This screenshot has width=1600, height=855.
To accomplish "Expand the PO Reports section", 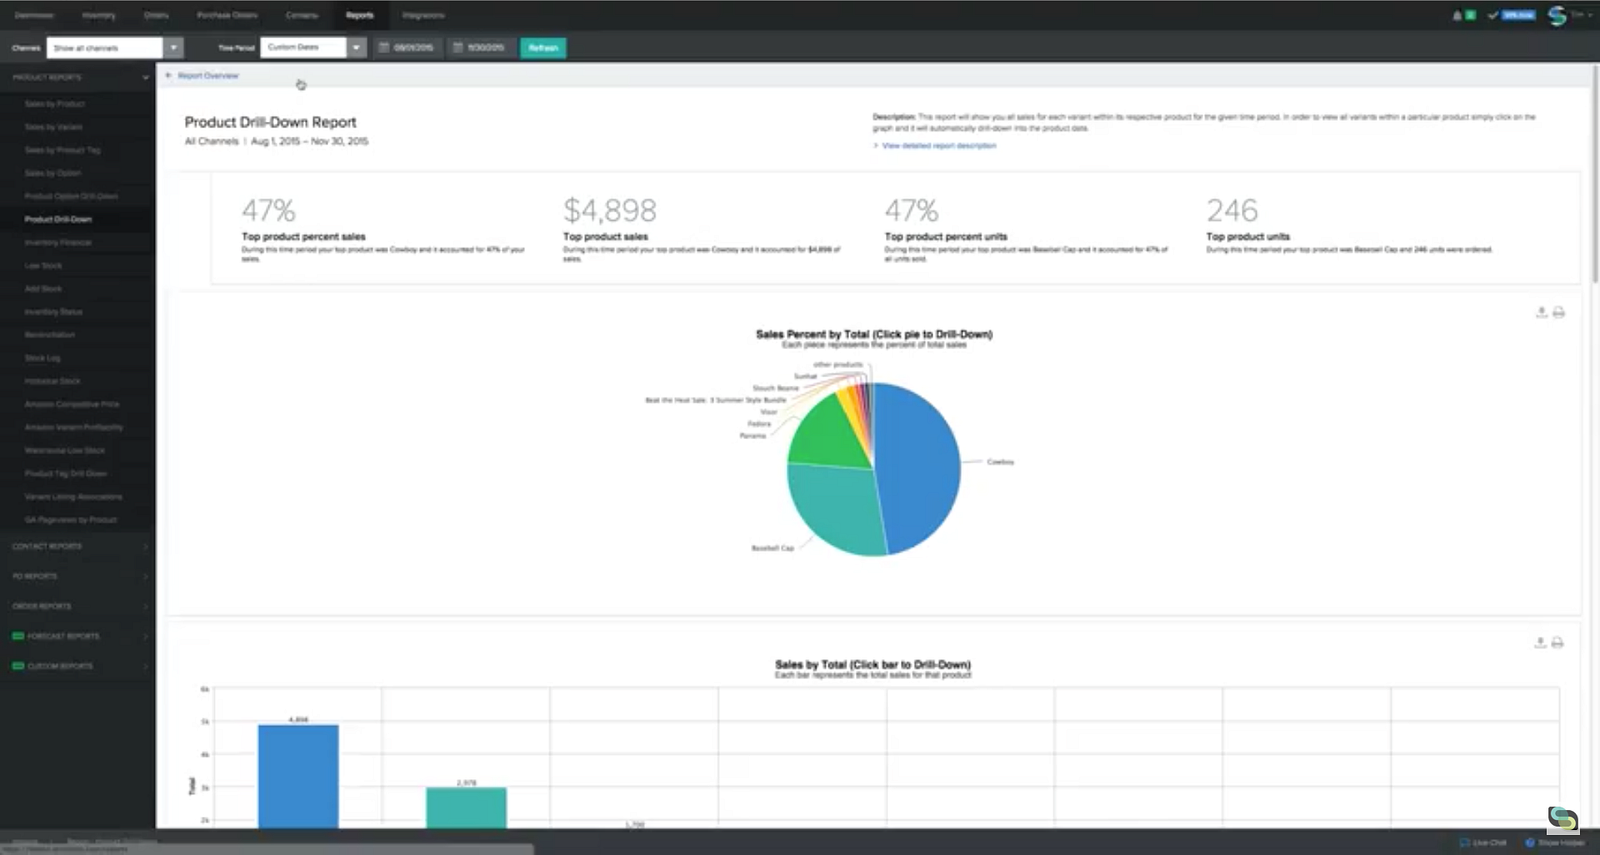I will pos(146,576).
